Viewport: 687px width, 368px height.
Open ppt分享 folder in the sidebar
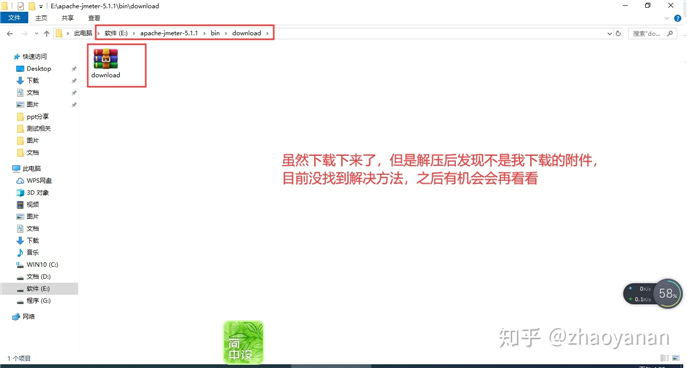tap(37, 117)
